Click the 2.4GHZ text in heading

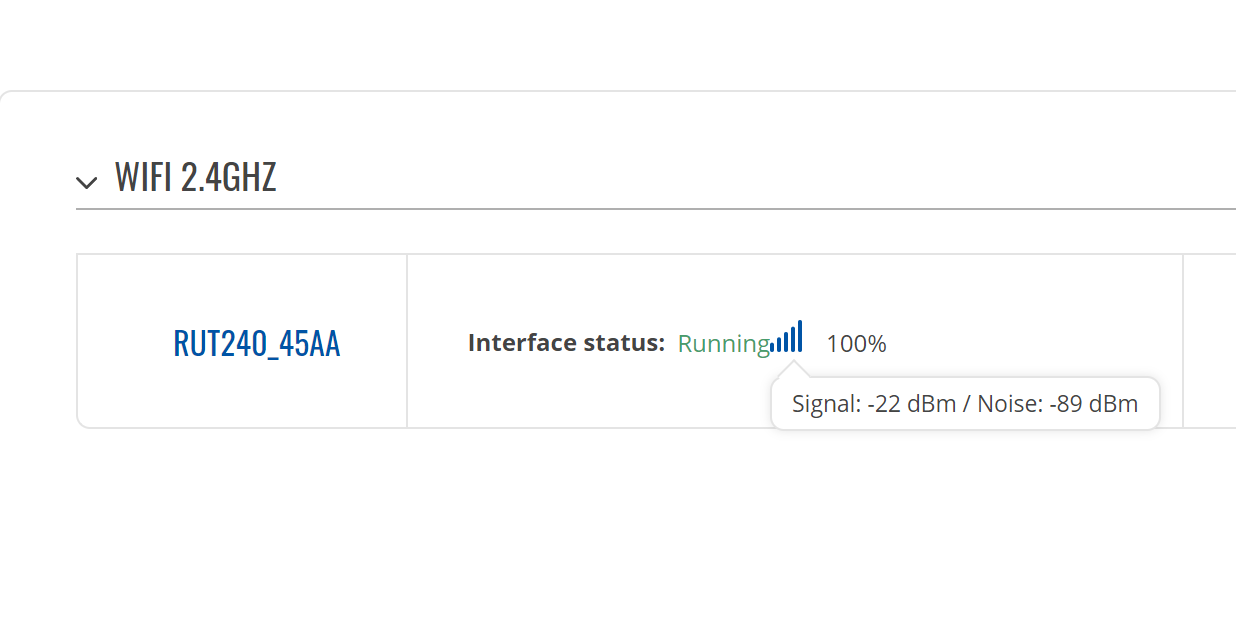[229, 177]
